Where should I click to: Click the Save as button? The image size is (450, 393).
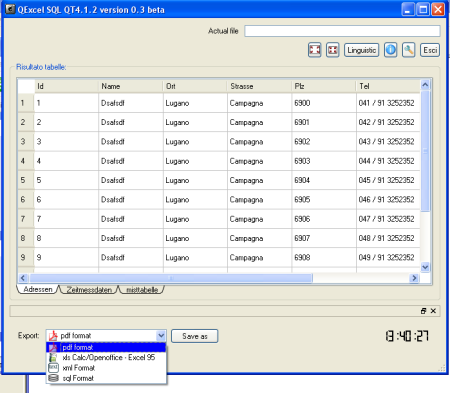pos(195,336)
